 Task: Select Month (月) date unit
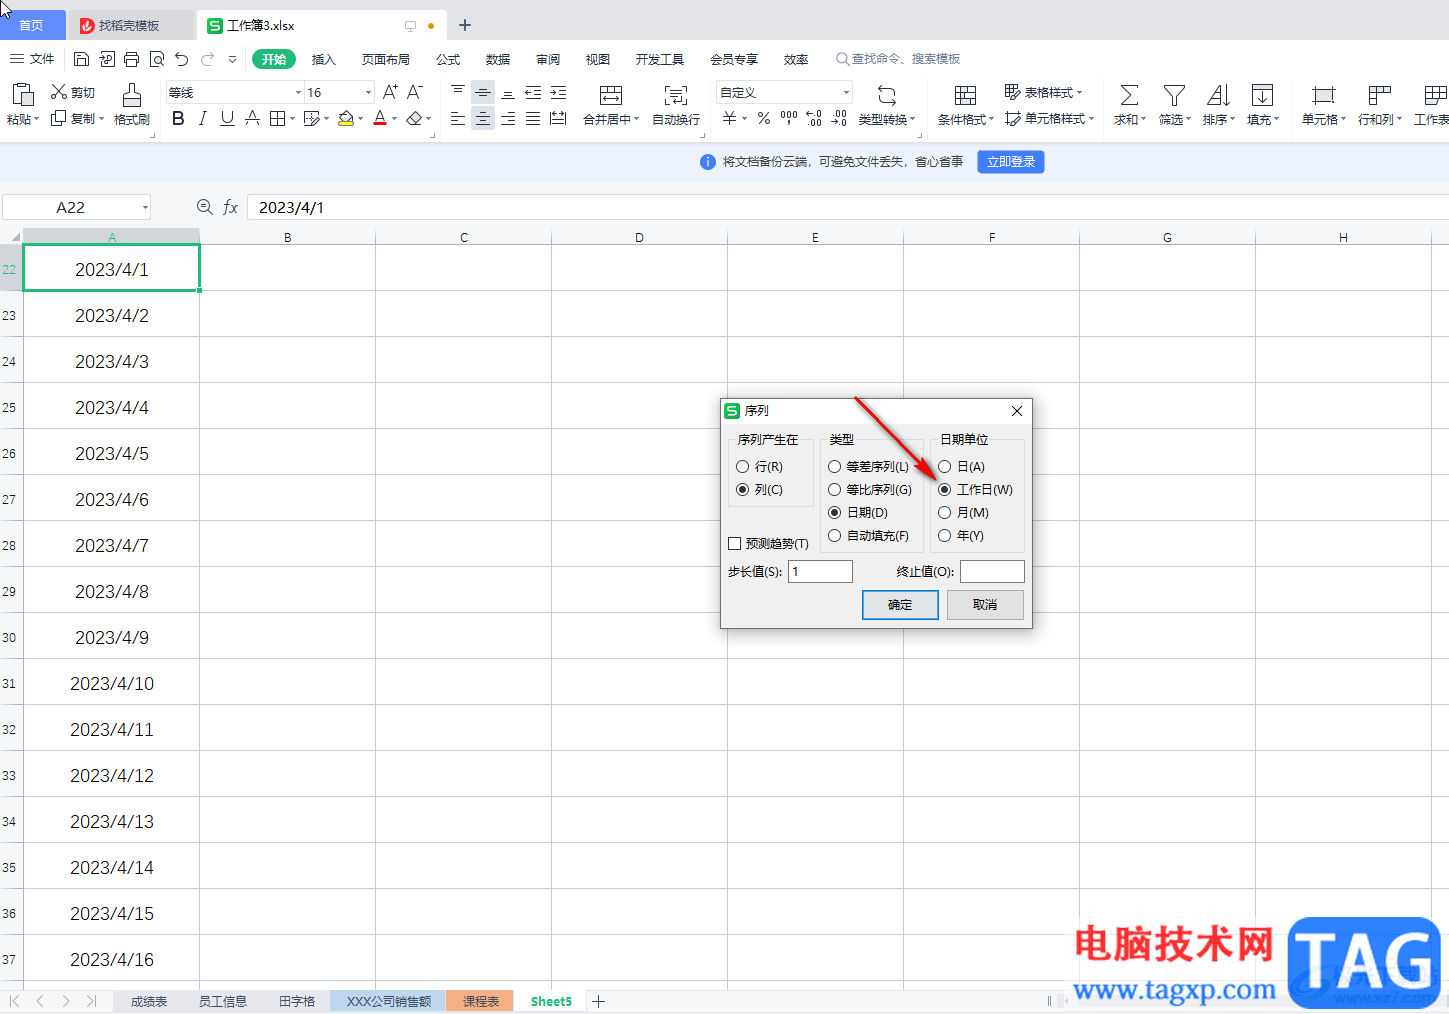944,513
